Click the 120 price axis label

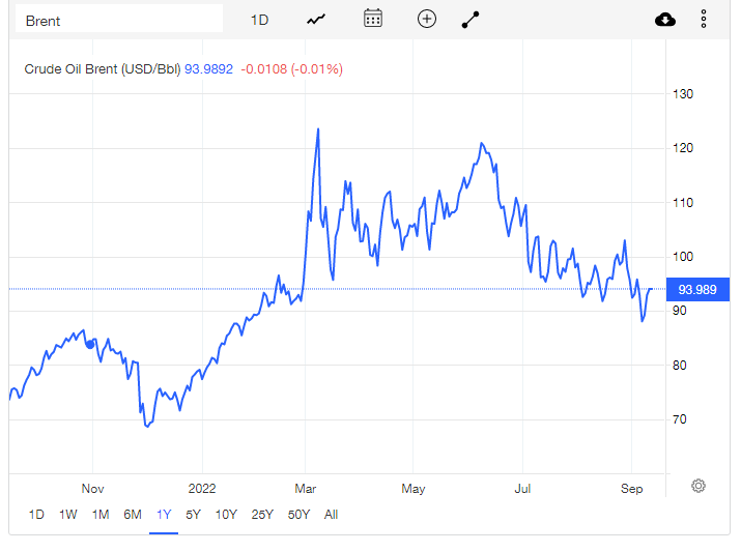[683, 148]
